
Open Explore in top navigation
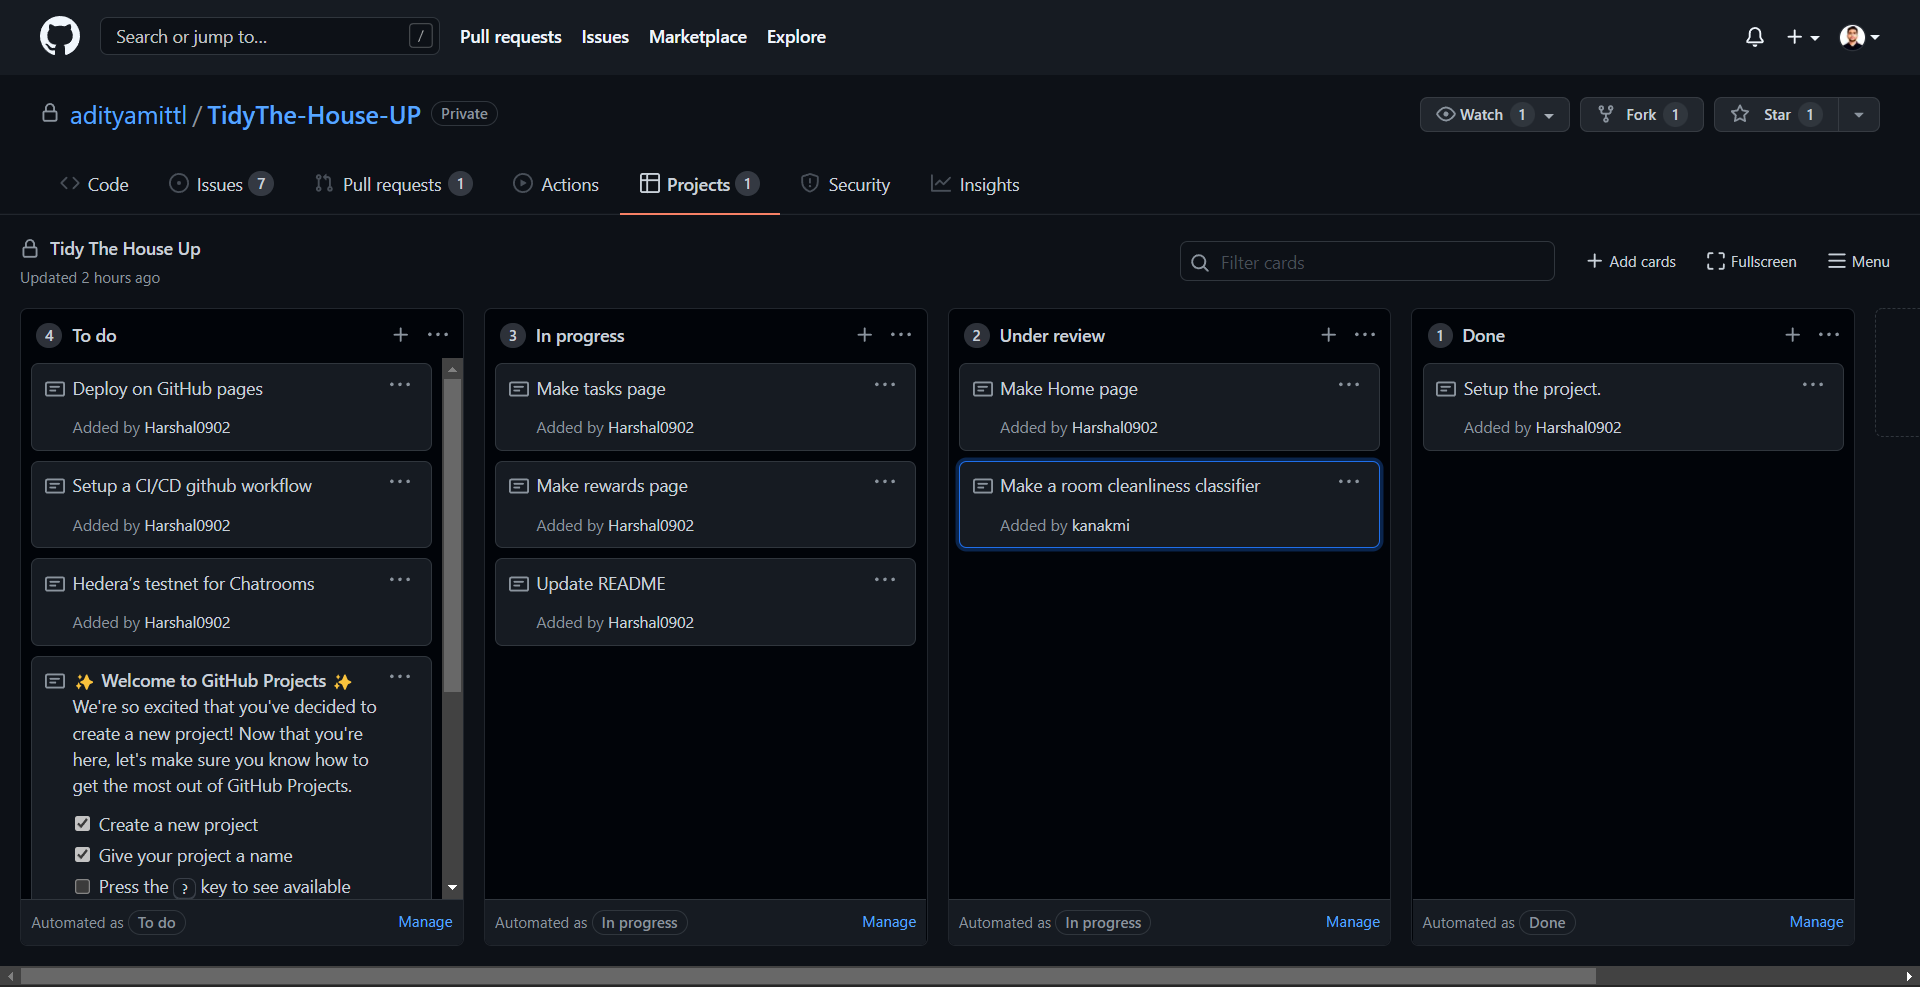[796, 37]
